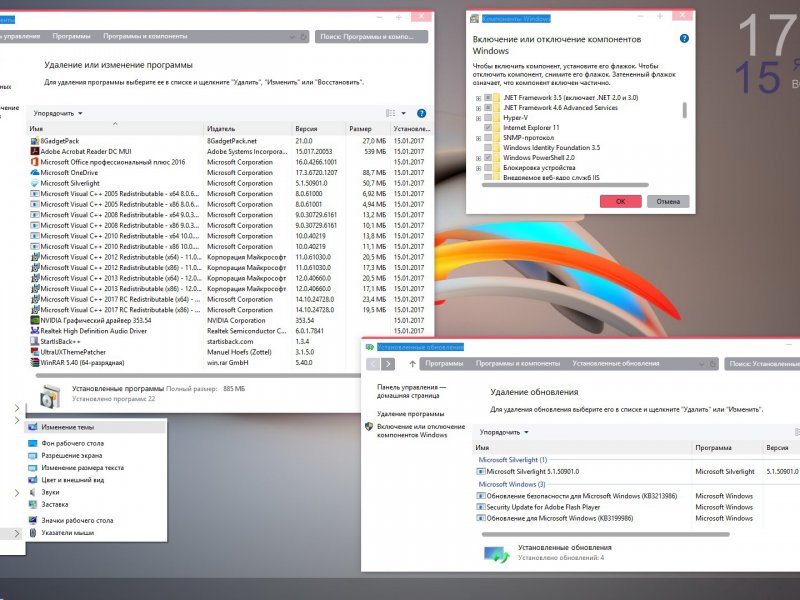Screen dimensions: 800x600
Task: Click the 'Указатели мыши' mouse icon
Action: [33, 533]
